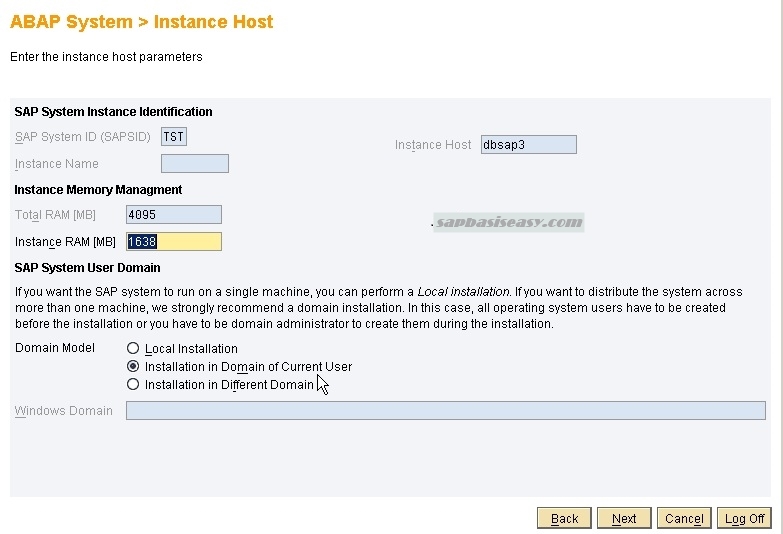
Task: Select Installation in Domain of Current User
Action: point(133,367)
